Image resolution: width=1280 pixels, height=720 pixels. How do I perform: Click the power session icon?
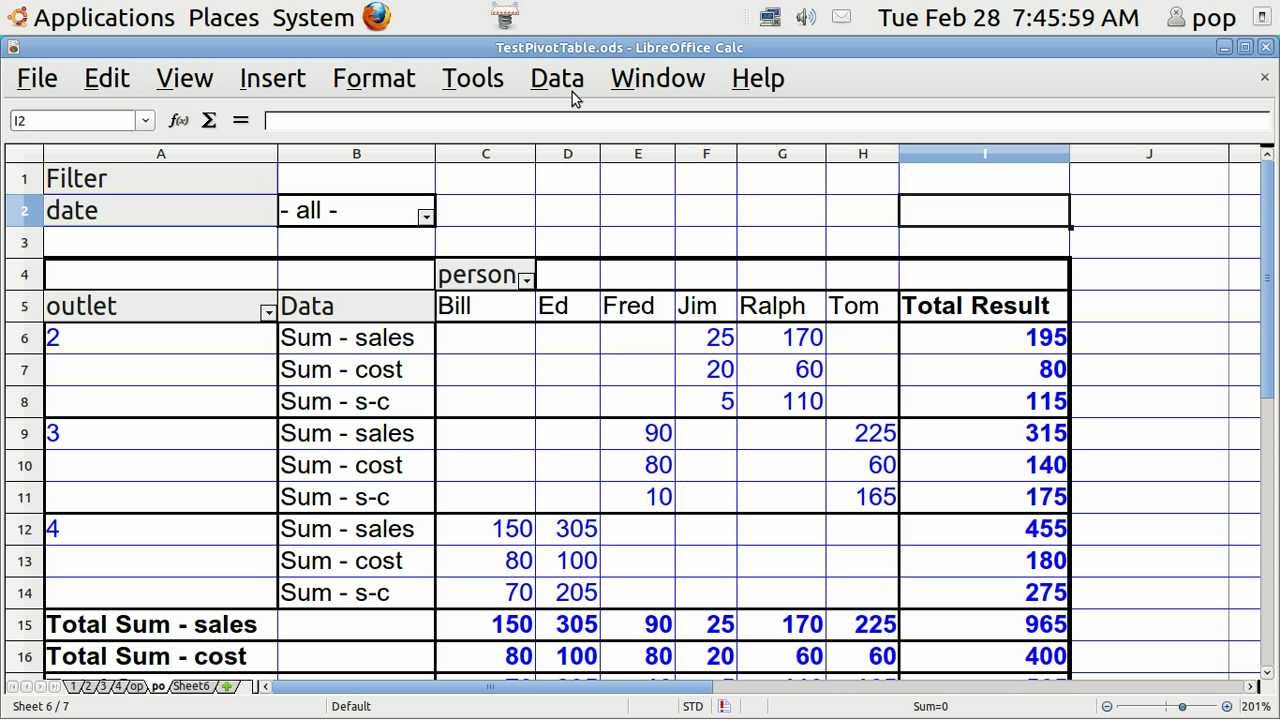1260,17
